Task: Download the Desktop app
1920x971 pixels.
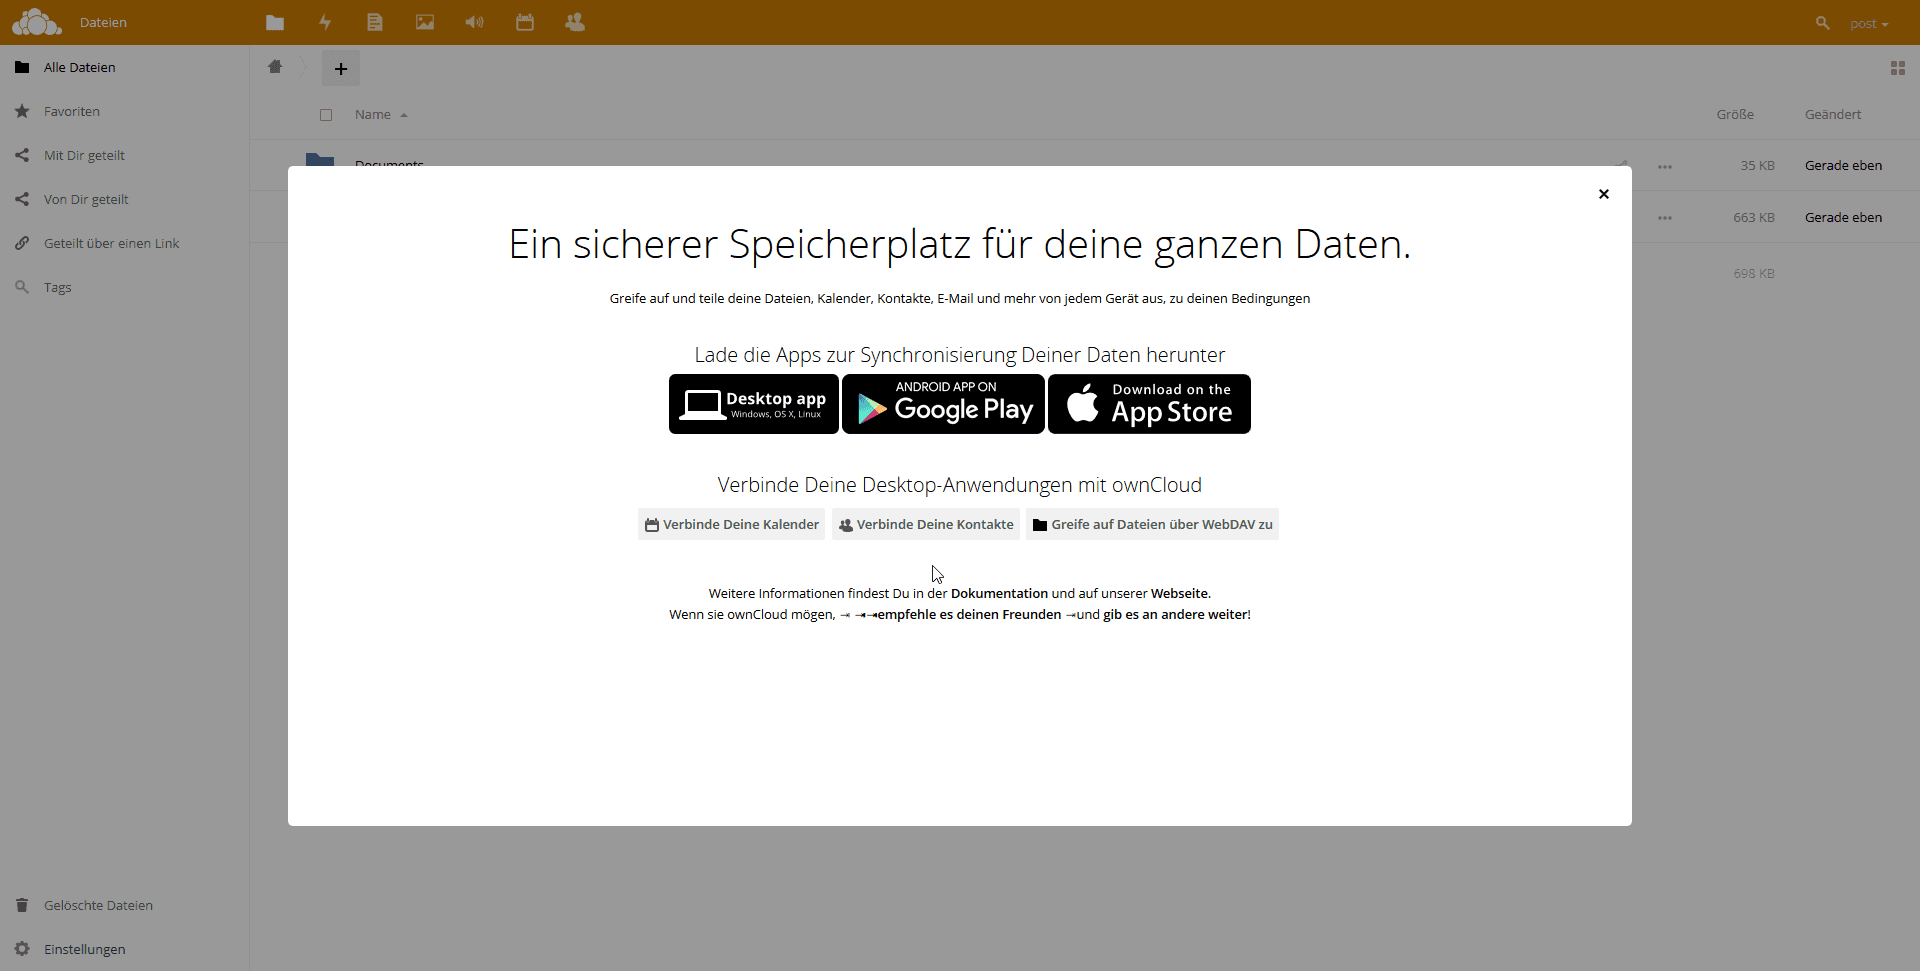Action: point(754,404)
